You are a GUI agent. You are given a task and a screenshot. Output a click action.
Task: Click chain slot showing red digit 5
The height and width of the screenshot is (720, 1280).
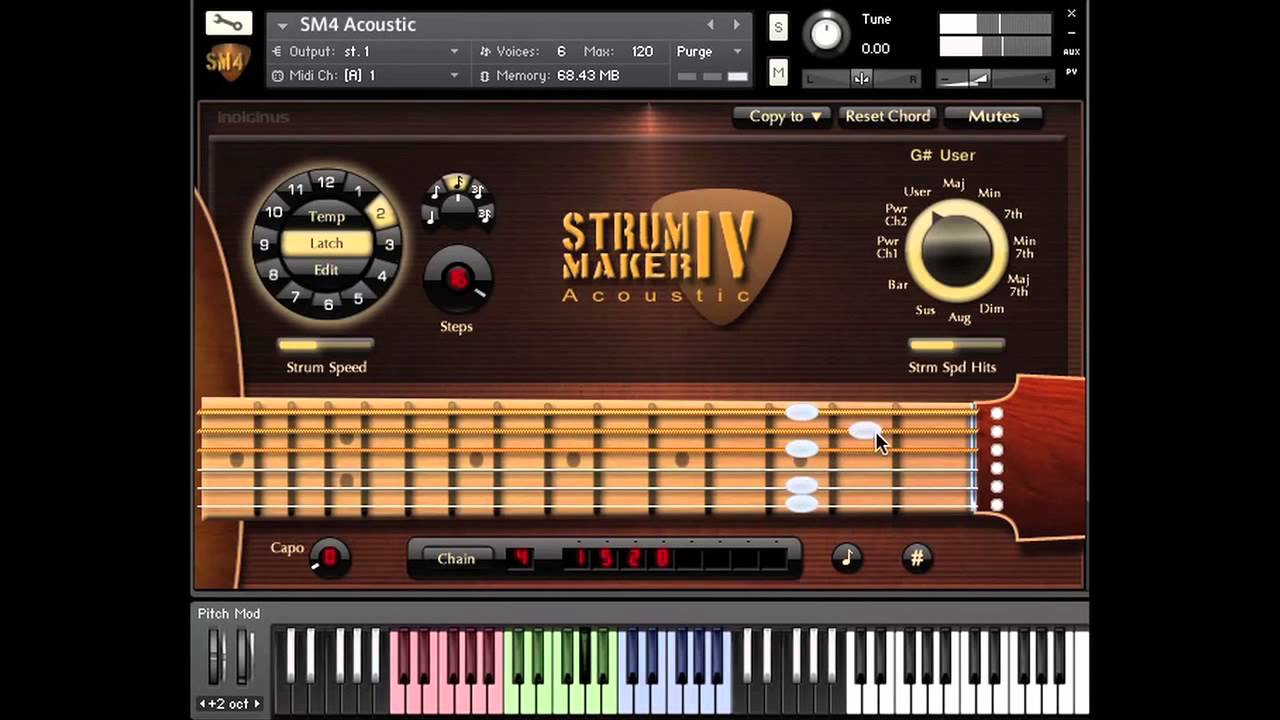click(606, 558)
